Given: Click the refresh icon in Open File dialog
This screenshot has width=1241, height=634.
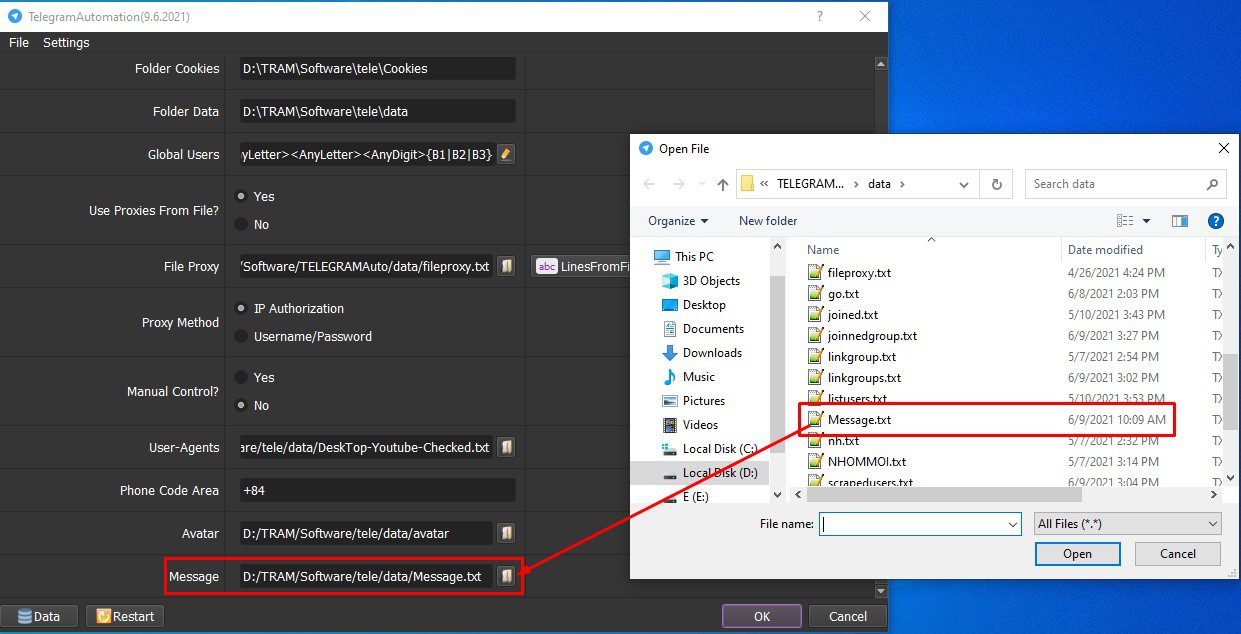Looking at the screenshot, I should click(x=996, y=184).
